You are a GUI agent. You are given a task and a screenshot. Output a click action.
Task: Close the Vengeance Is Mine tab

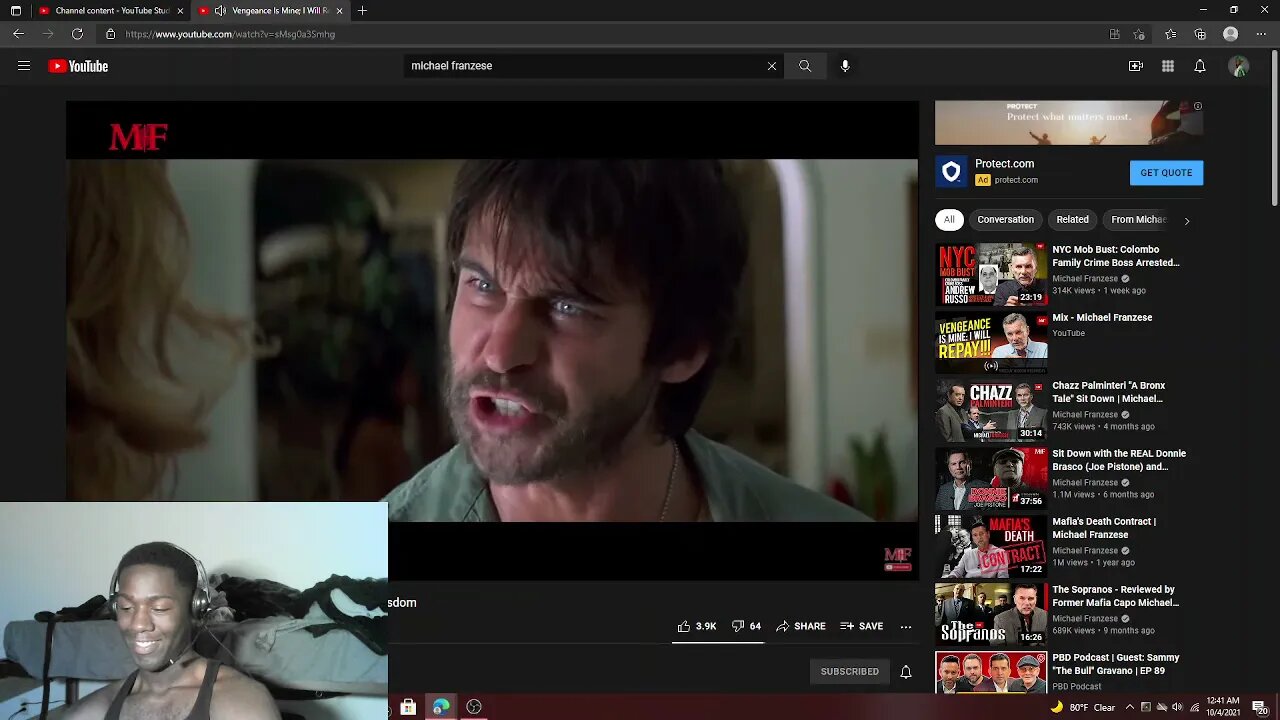click(339, 11)
